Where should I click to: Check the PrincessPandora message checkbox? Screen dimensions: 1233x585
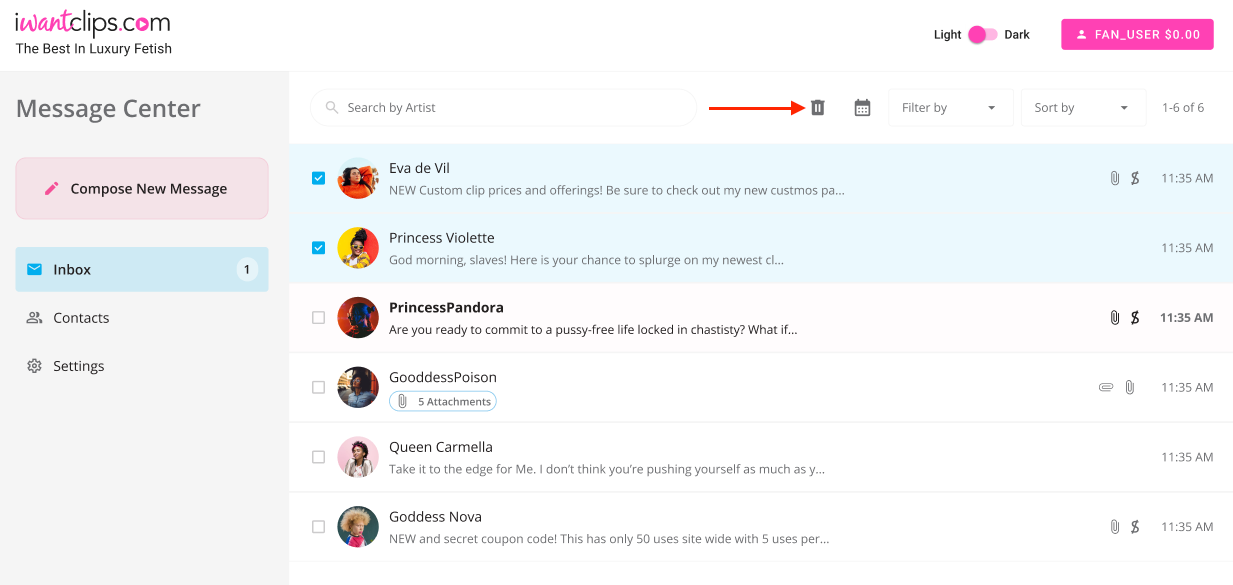pos(318,317)
